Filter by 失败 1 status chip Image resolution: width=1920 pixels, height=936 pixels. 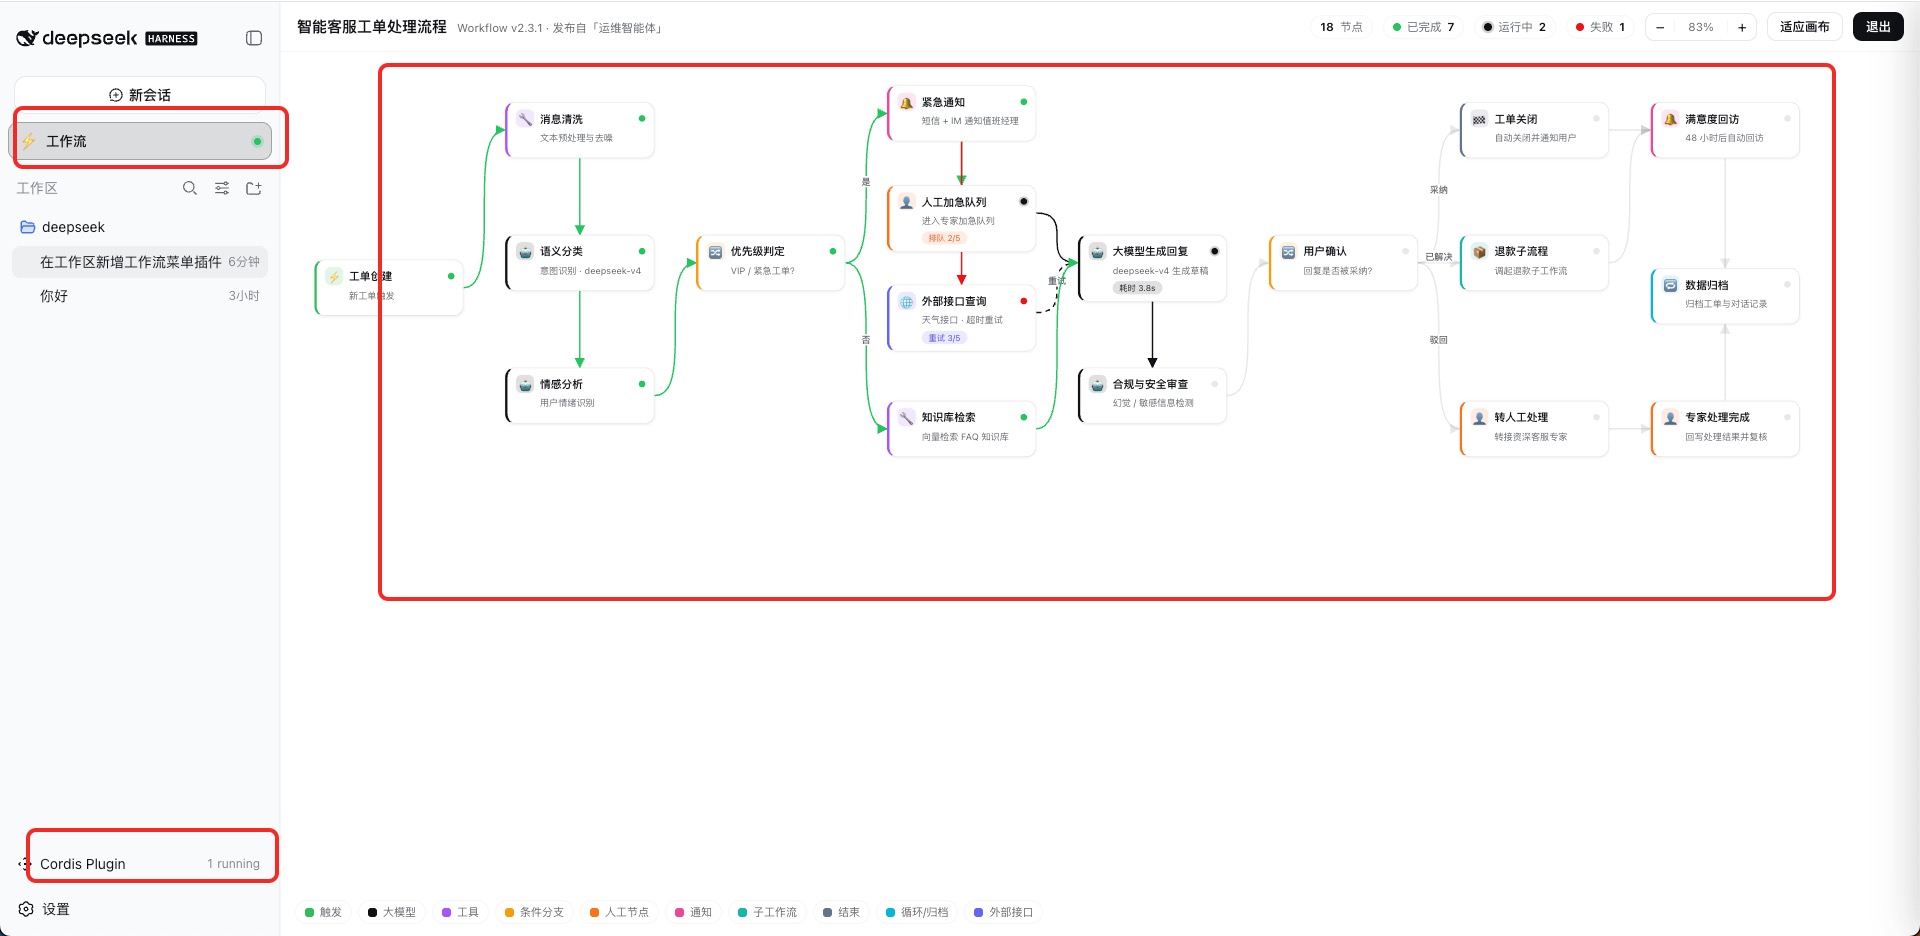point(1601,27)
